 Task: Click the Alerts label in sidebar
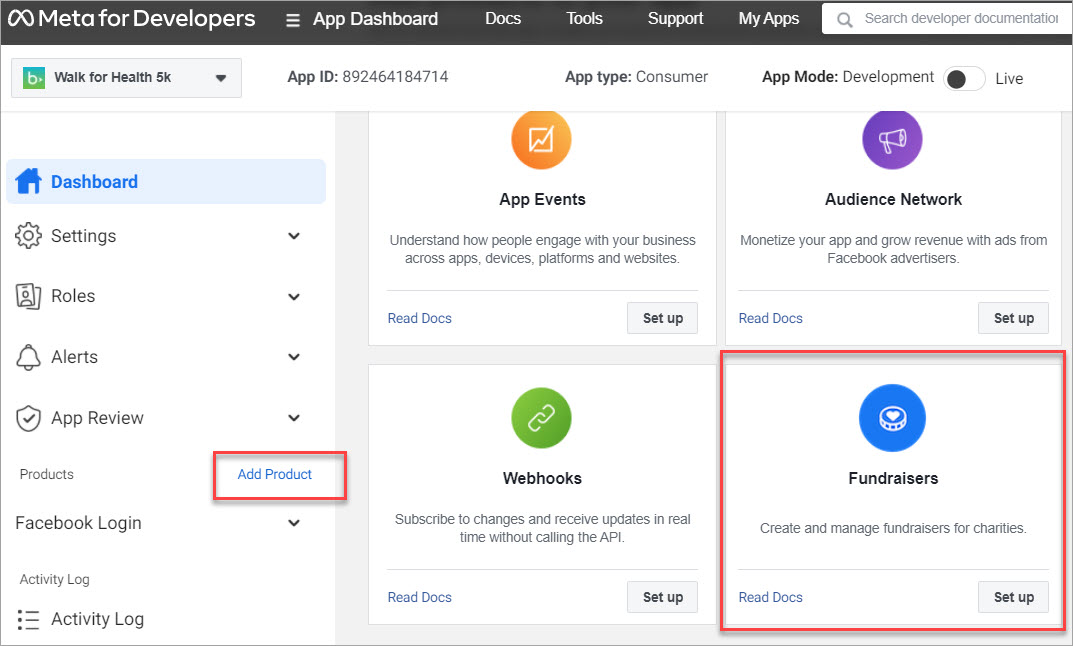coord(75,357)
